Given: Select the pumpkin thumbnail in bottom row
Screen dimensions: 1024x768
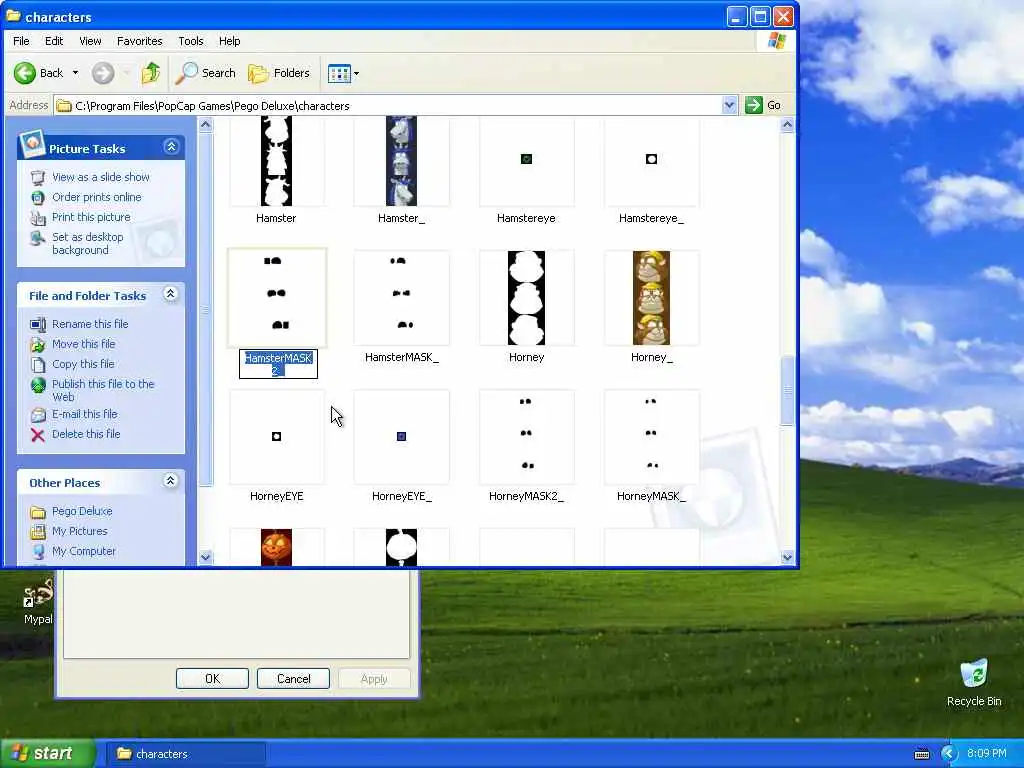Looking at the screenshot, I should point(276,547).
